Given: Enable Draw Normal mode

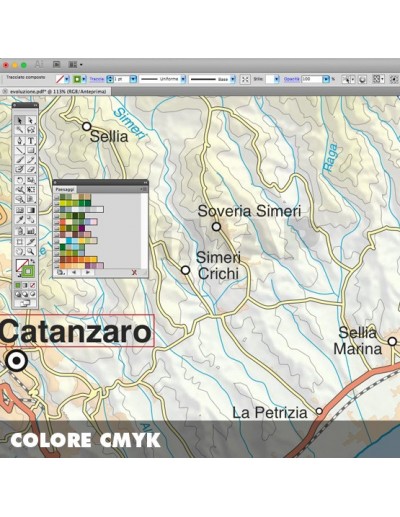Looking at the screenshot, I should tap(18, 294).
